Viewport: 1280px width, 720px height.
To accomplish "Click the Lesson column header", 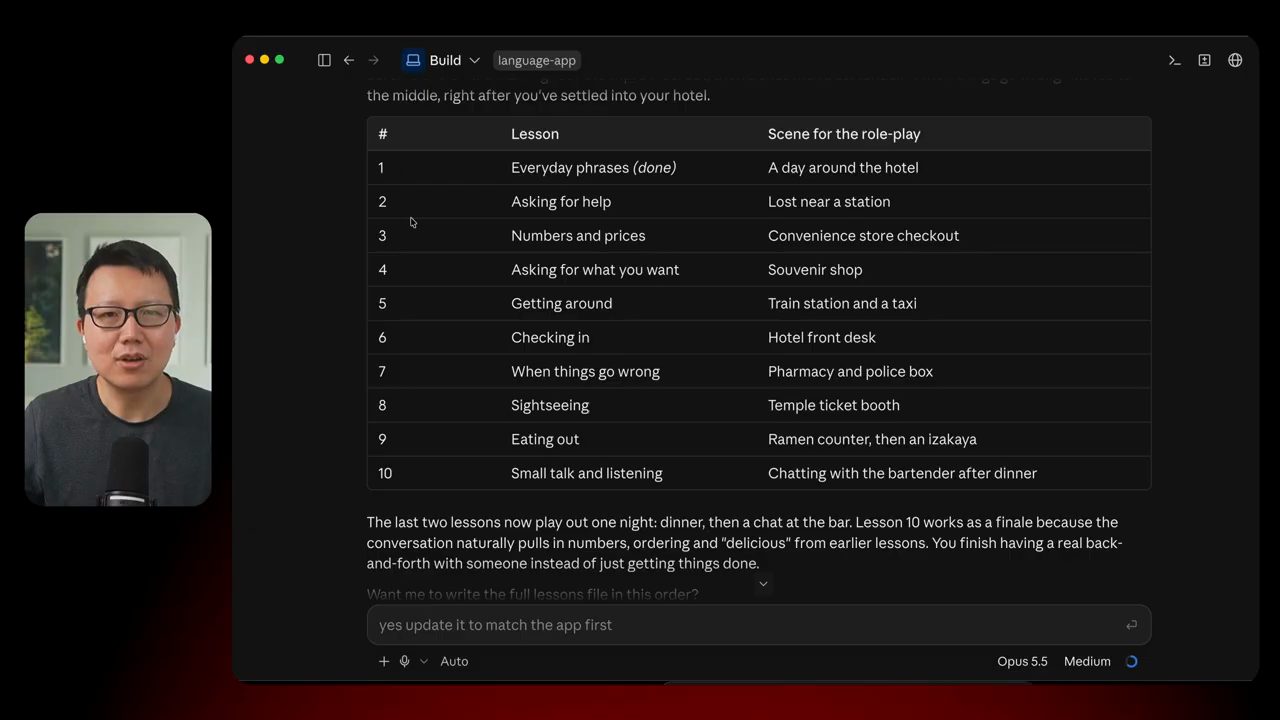I will [x=535, y=134].
